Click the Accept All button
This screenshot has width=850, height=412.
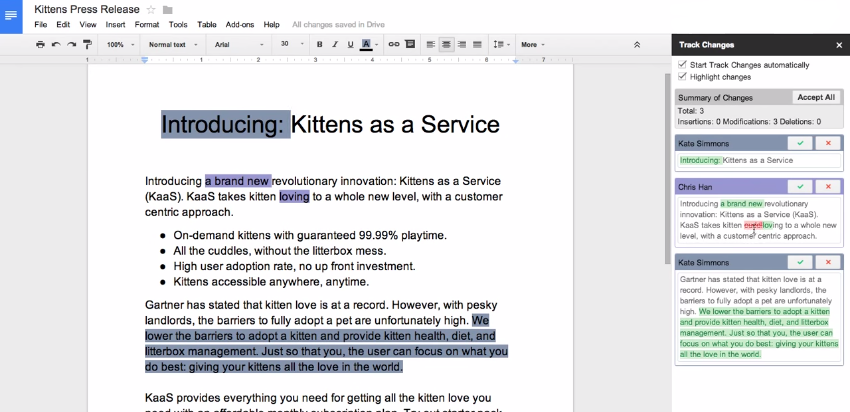pos(815,97)
